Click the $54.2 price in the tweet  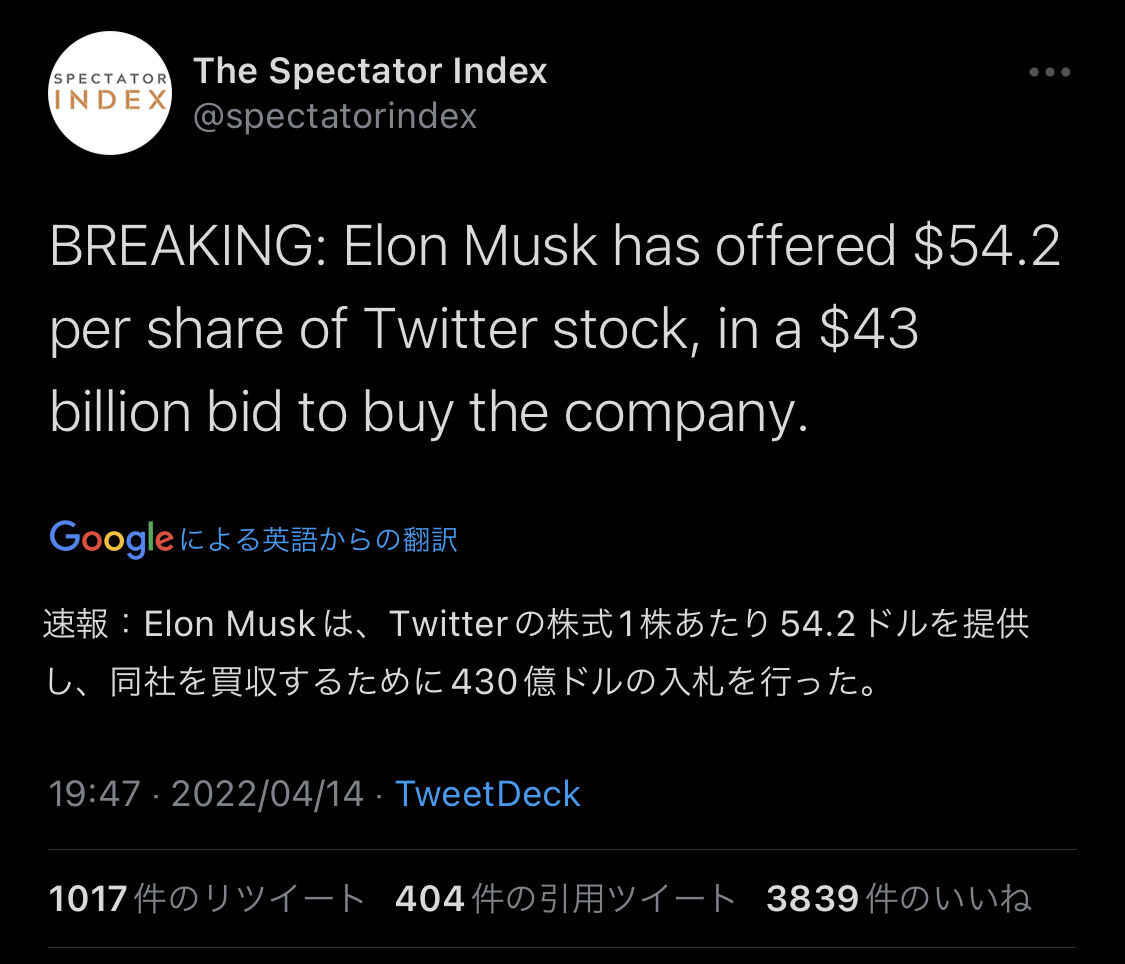(985, 247)
